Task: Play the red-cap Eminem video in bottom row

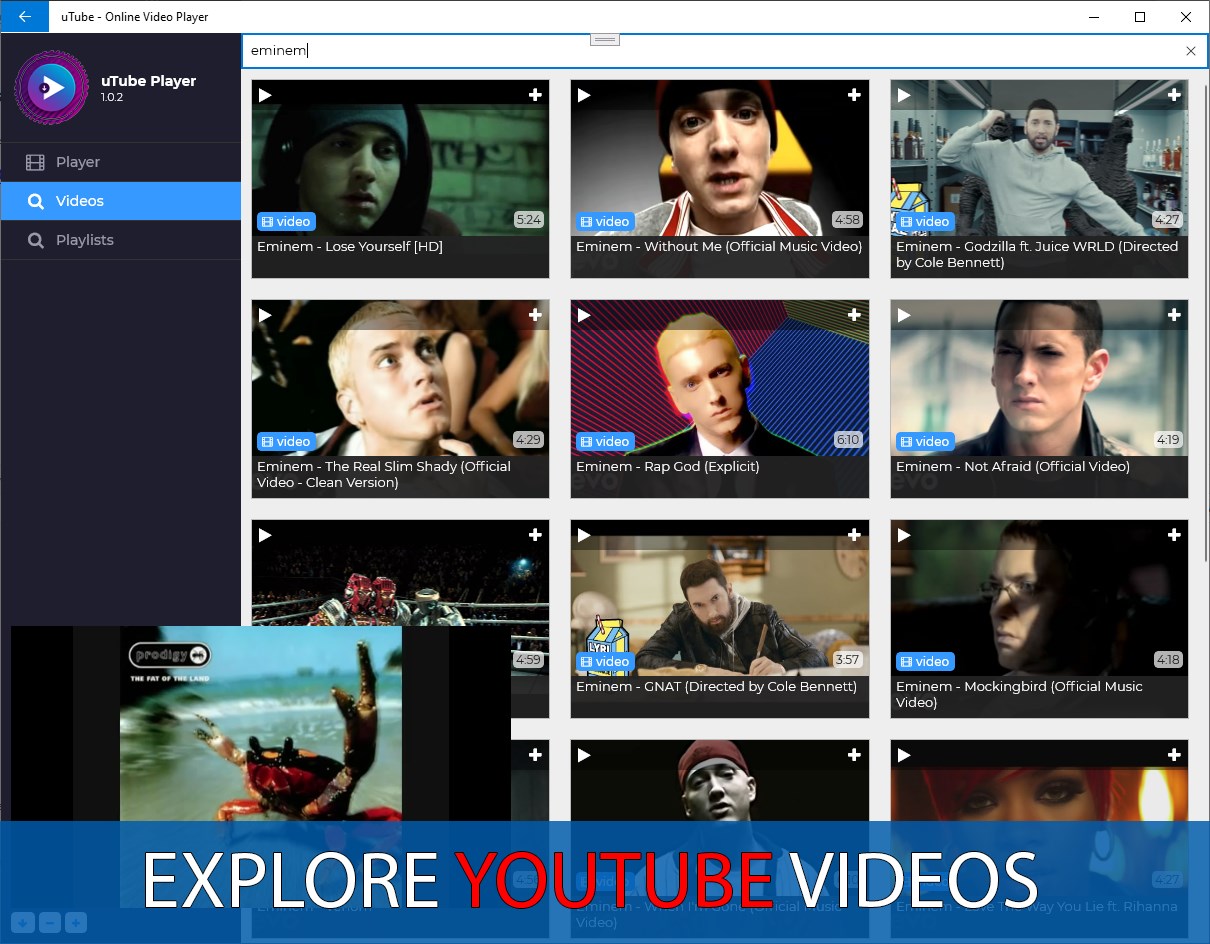Action: click(x=584, y=755)
